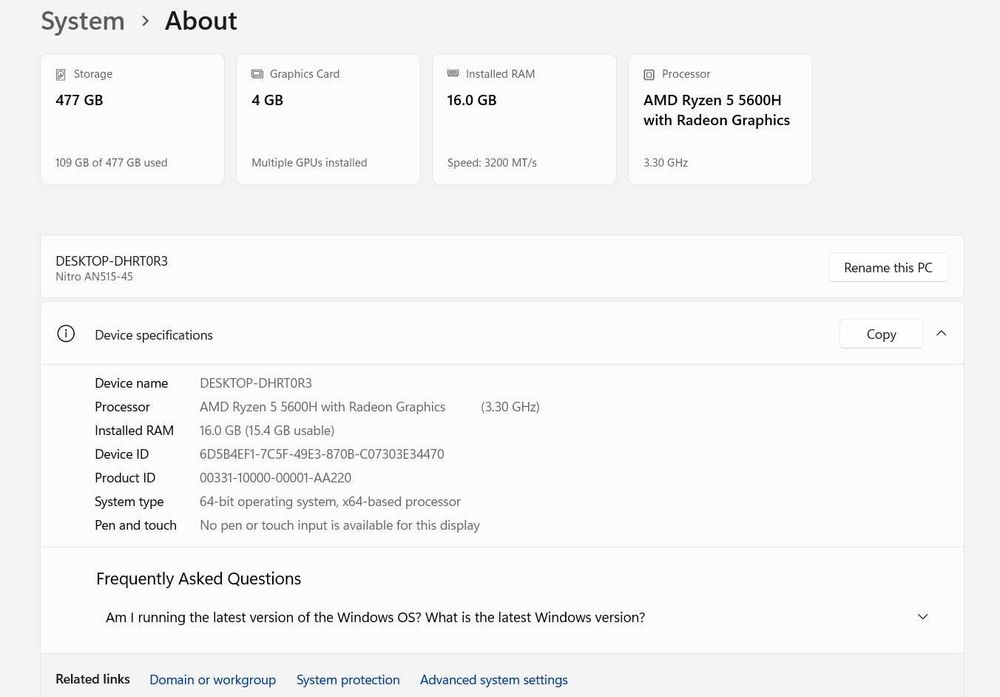The image size is (1000, 697).
Task: Click the DESKTOP-DHRT0R3 PC name header
Action: tap(112, 261)
